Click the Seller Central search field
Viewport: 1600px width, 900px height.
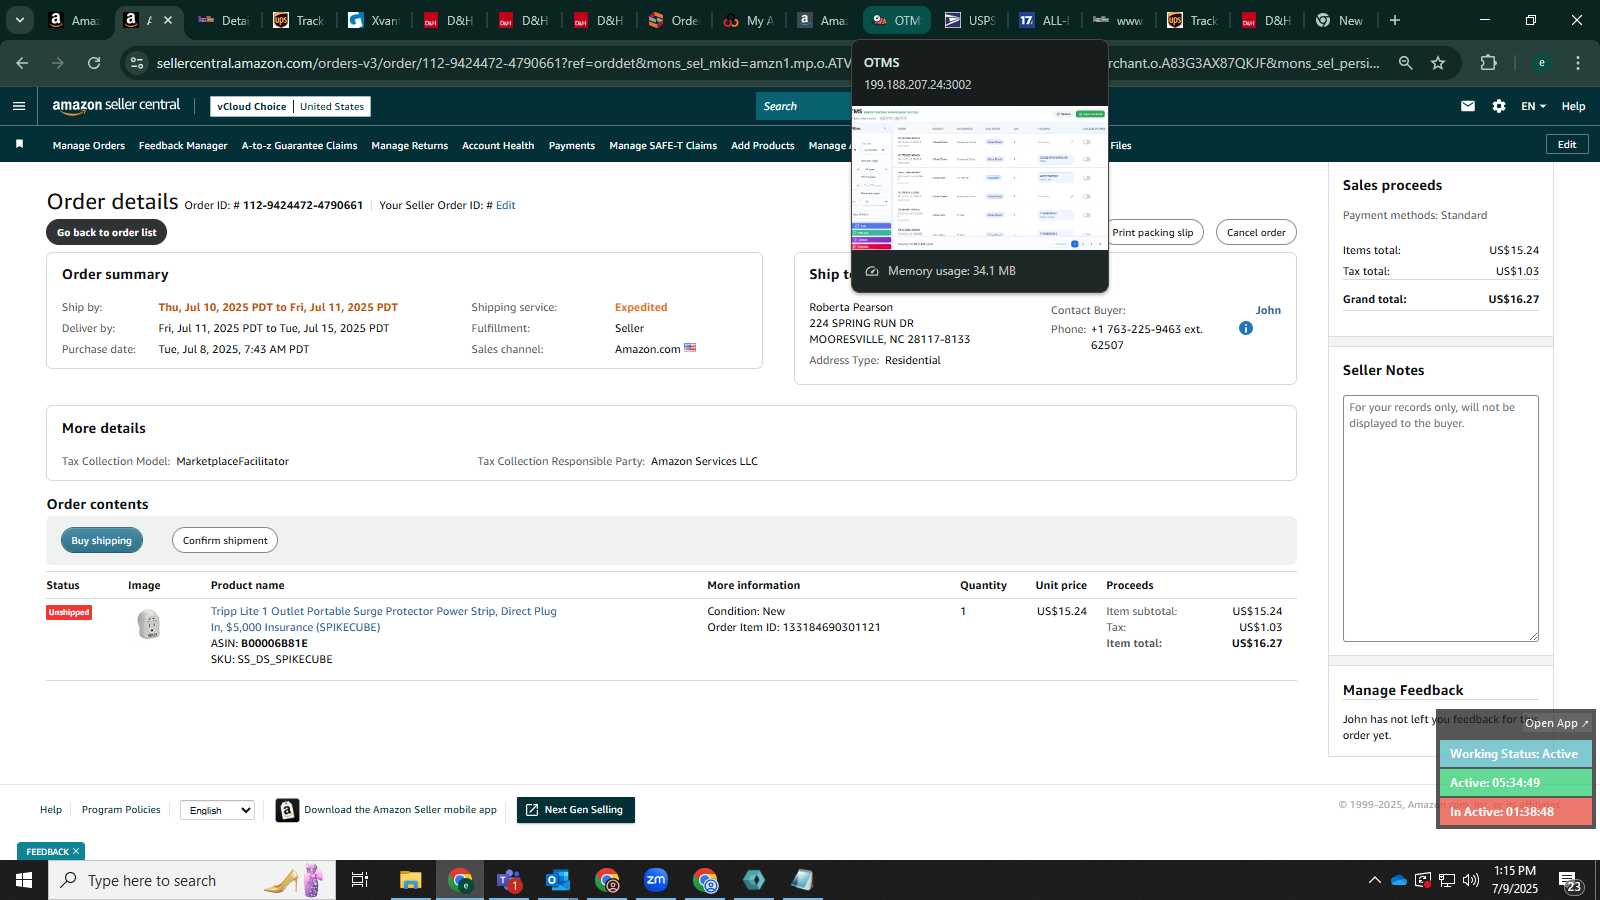click(x=805, y=106)
